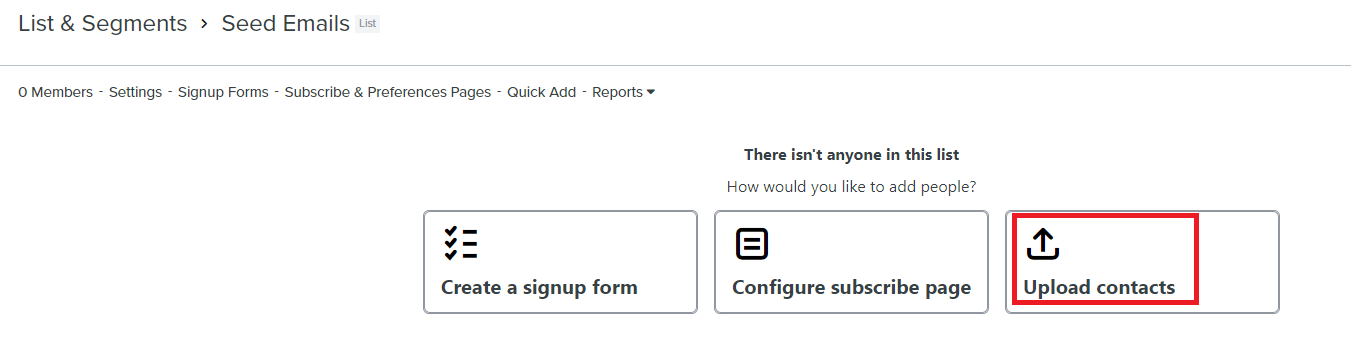Open the list Settings tab
The width and height of the screenshot is (1351, 361).
click(x=135, y=92)
